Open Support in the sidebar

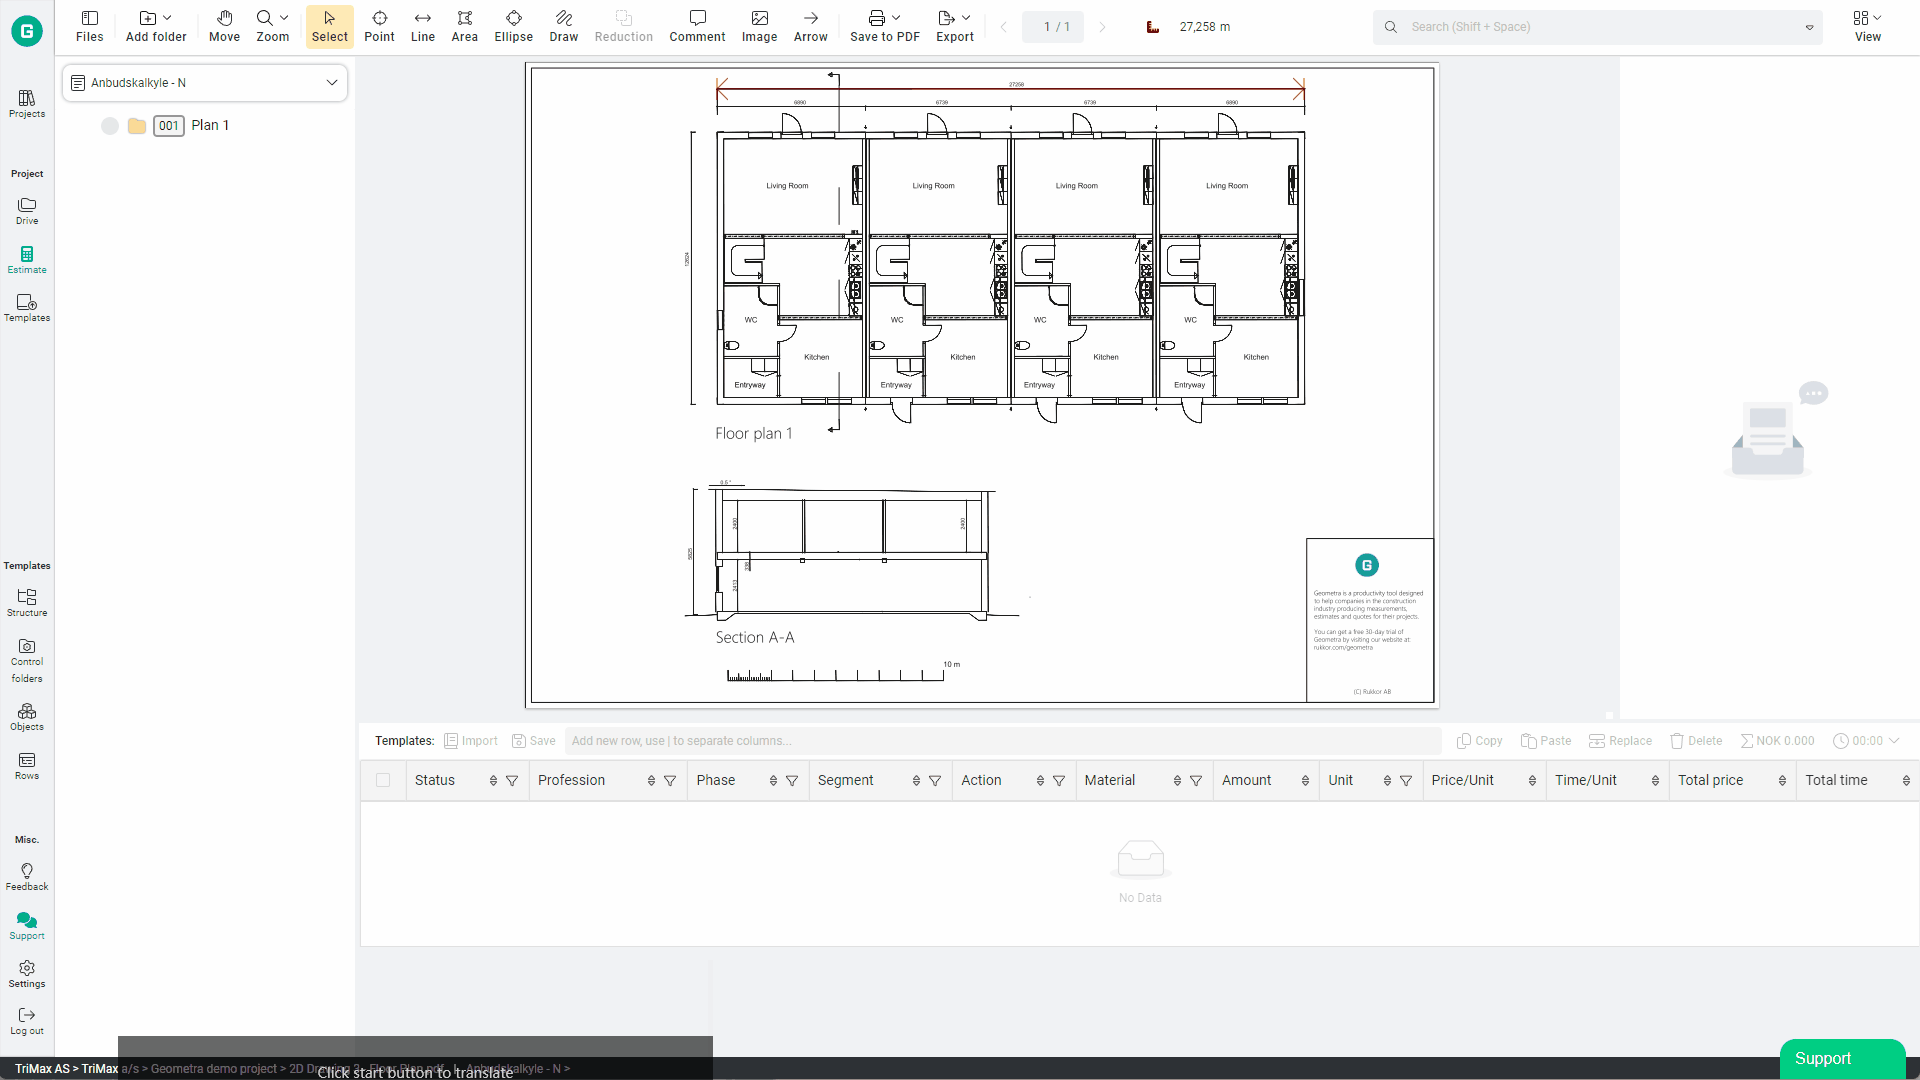coord(27,926)
